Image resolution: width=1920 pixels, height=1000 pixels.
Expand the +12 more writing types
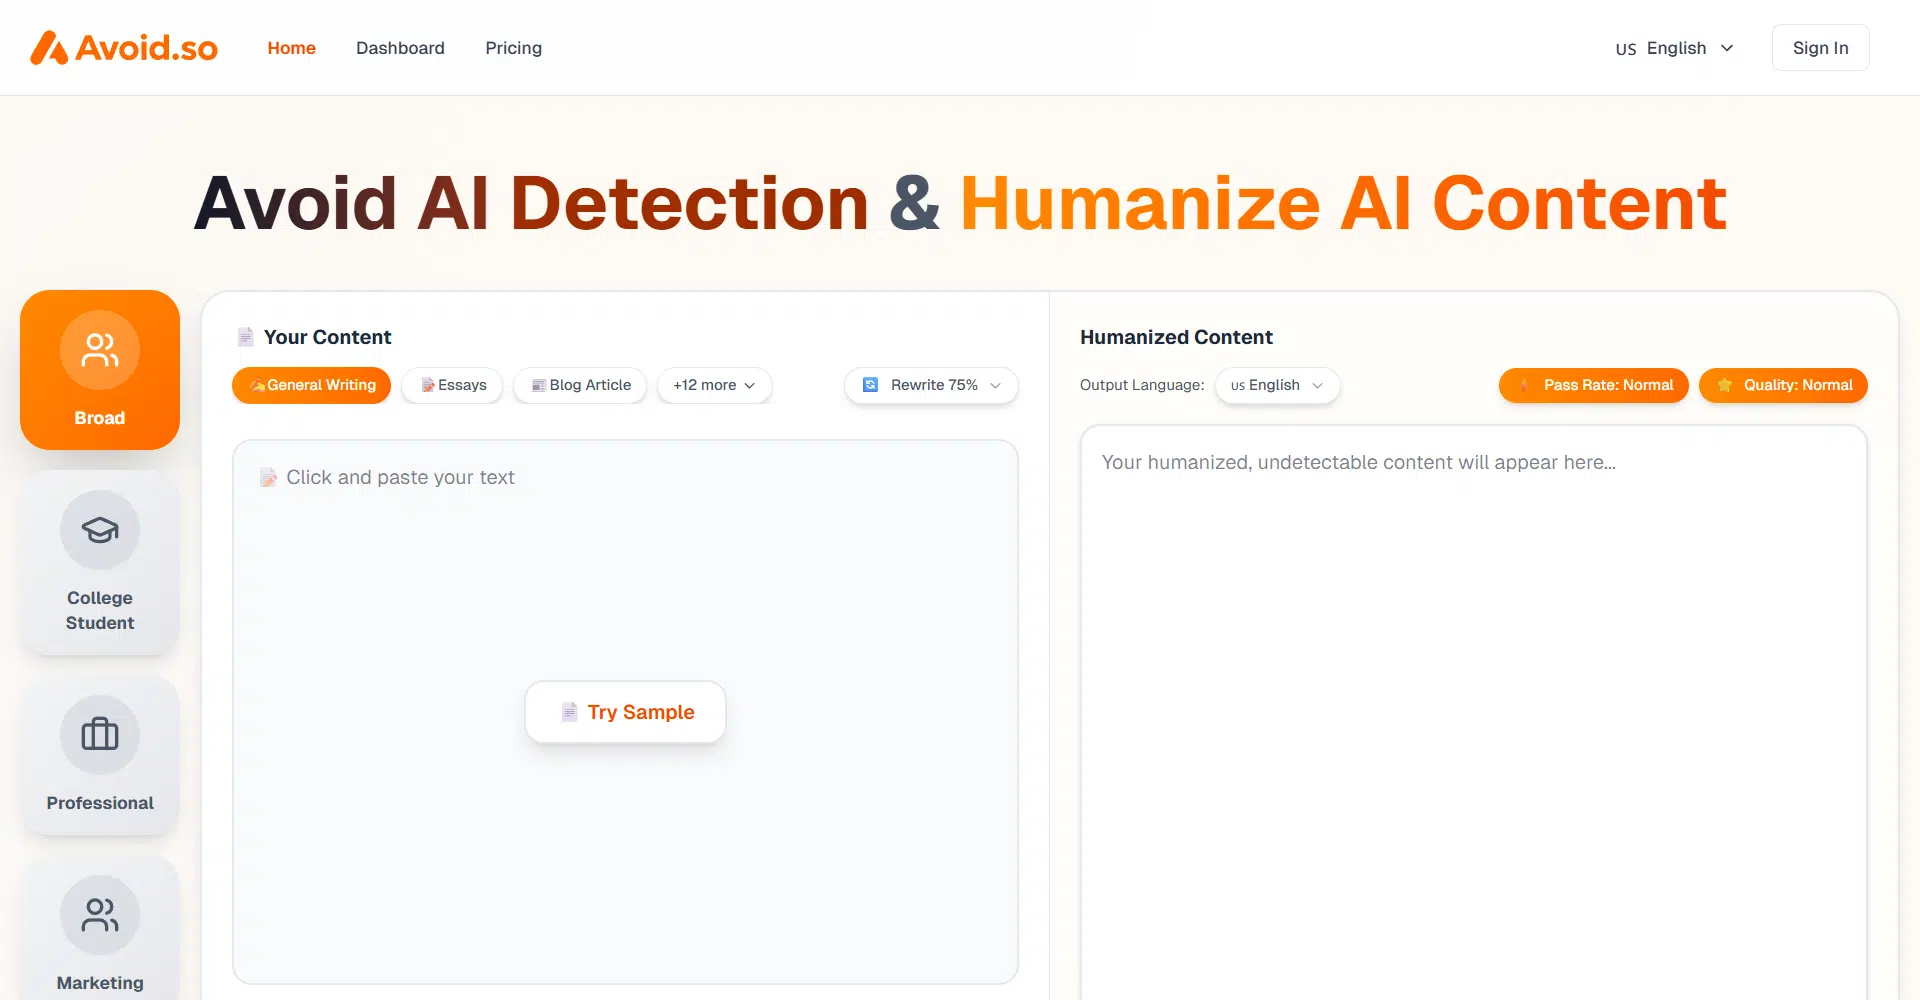pyautogui.click(x=714, y=385)
